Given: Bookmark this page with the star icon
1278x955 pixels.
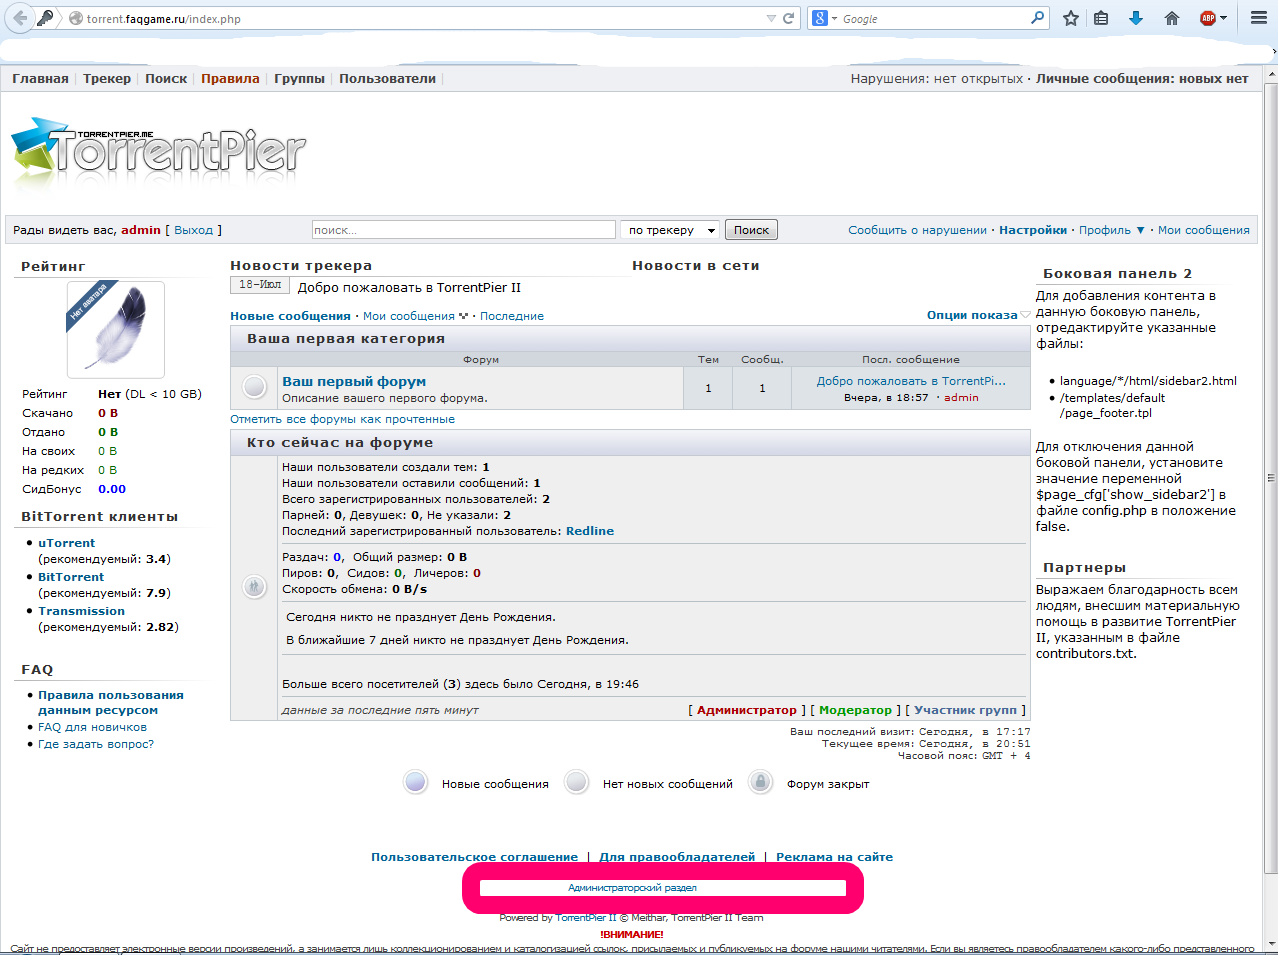Looking at the screenshot, I should coord(1071,18).
